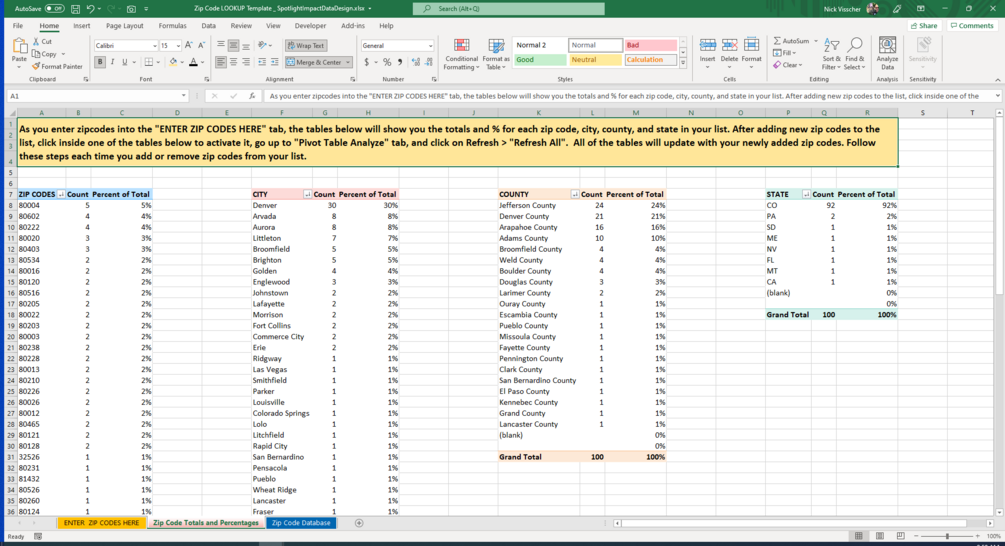Screen dimensions: 1005x546
Task: Click the Format cells icon
Action: 751,46
